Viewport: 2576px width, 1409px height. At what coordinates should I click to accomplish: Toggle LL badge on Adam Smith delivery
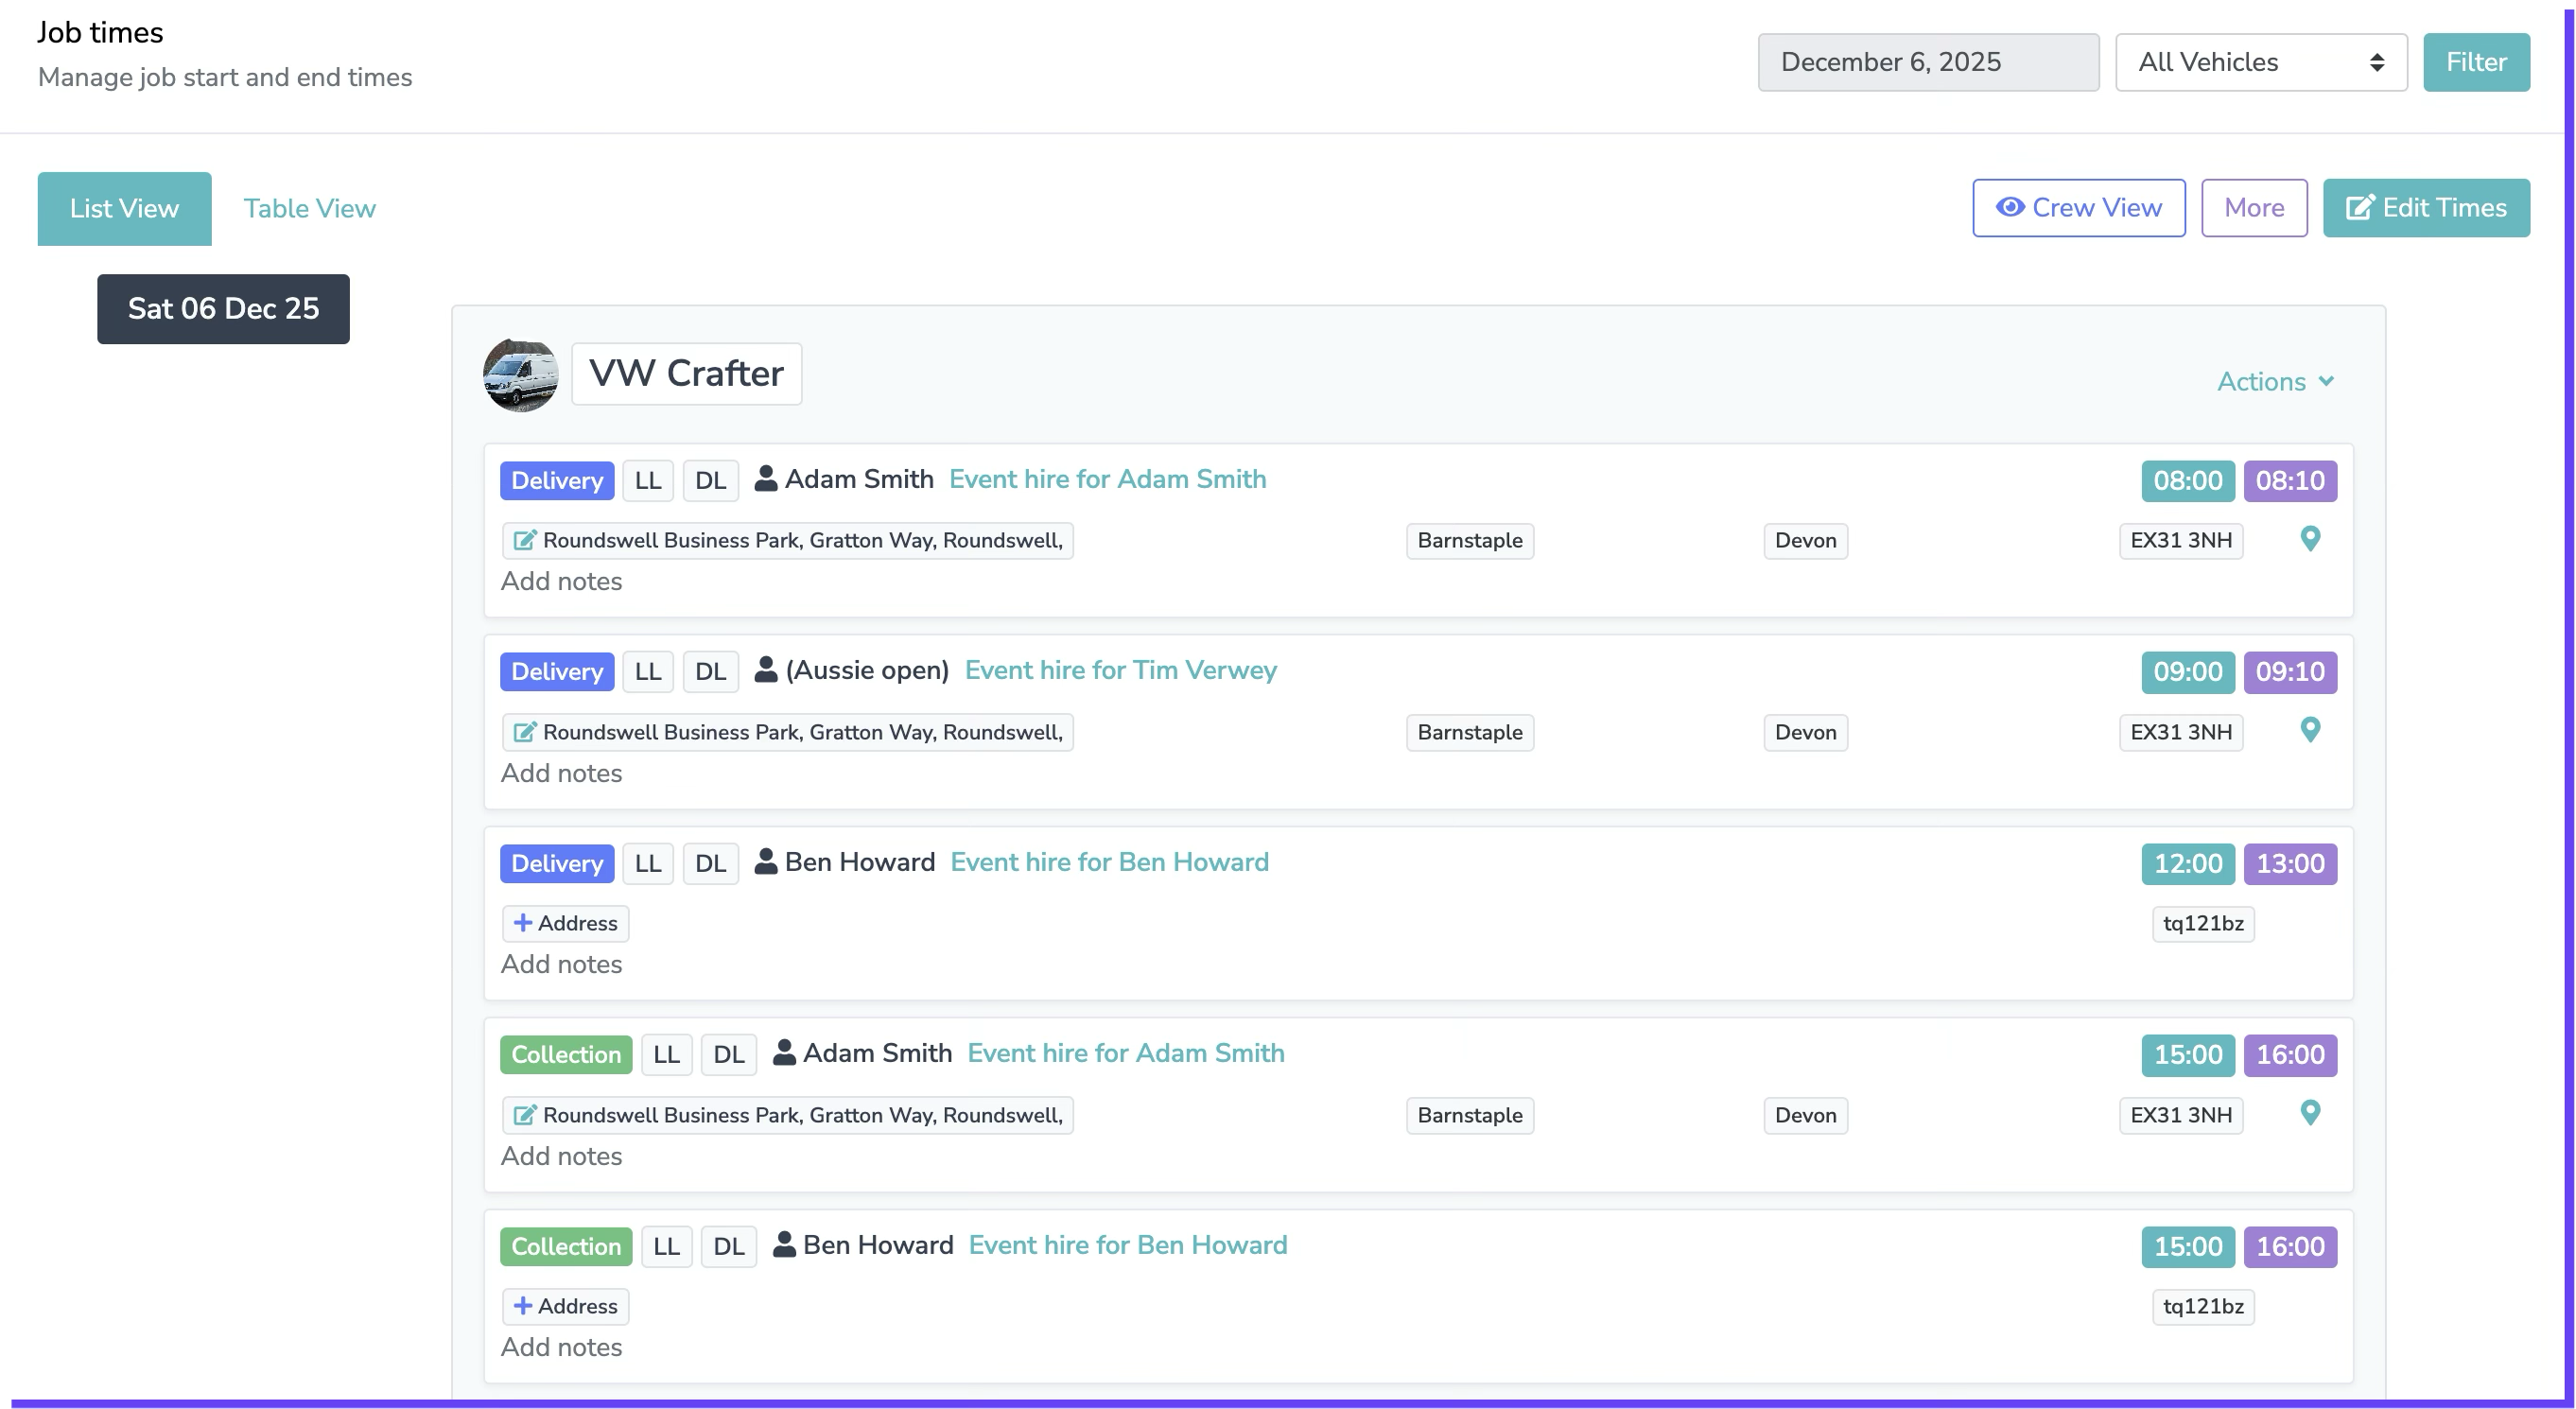click(x=647, y=481)
